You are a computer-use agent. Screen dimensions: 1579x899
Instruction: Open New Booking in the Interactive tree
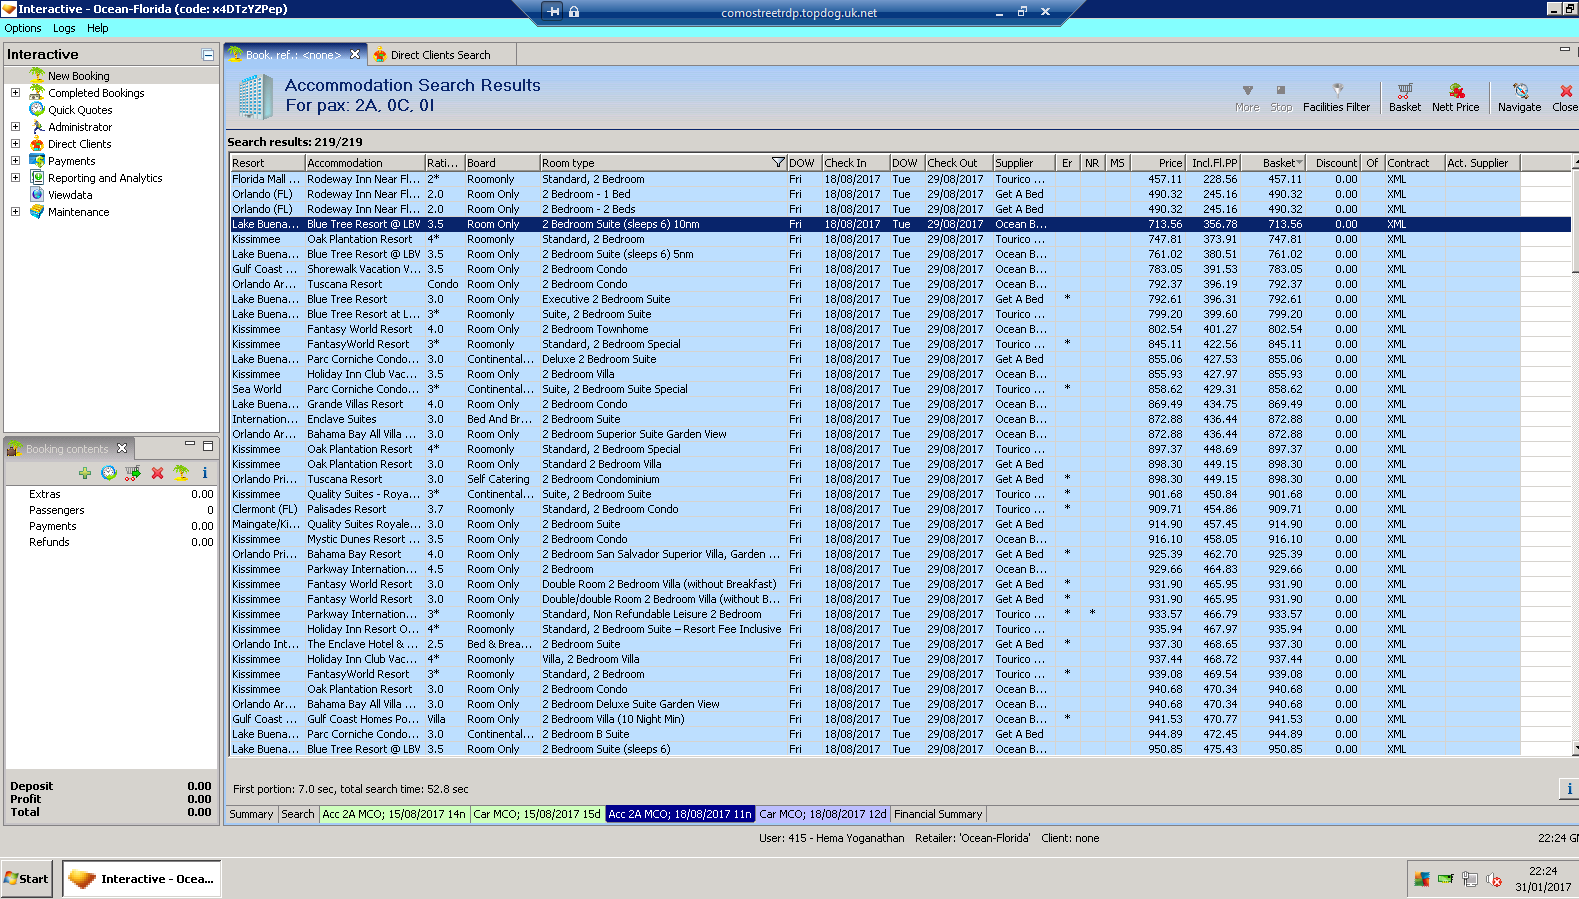[78, 76]
